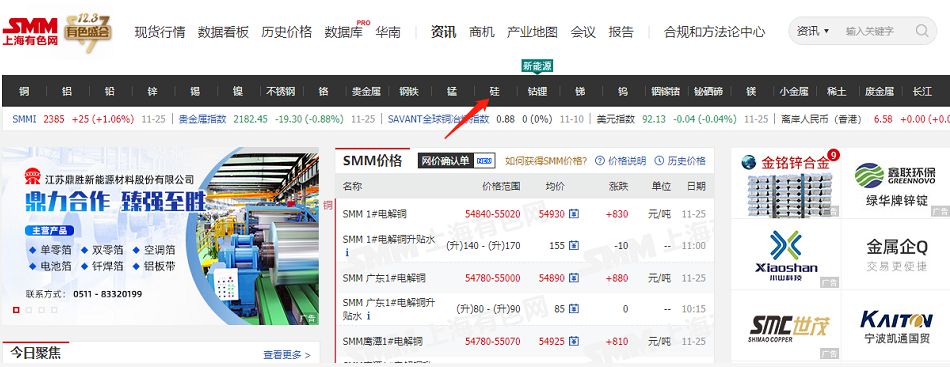Select the 不锈钢 category tab
Screen dimensions: 950x367
[x=281, y=91]
